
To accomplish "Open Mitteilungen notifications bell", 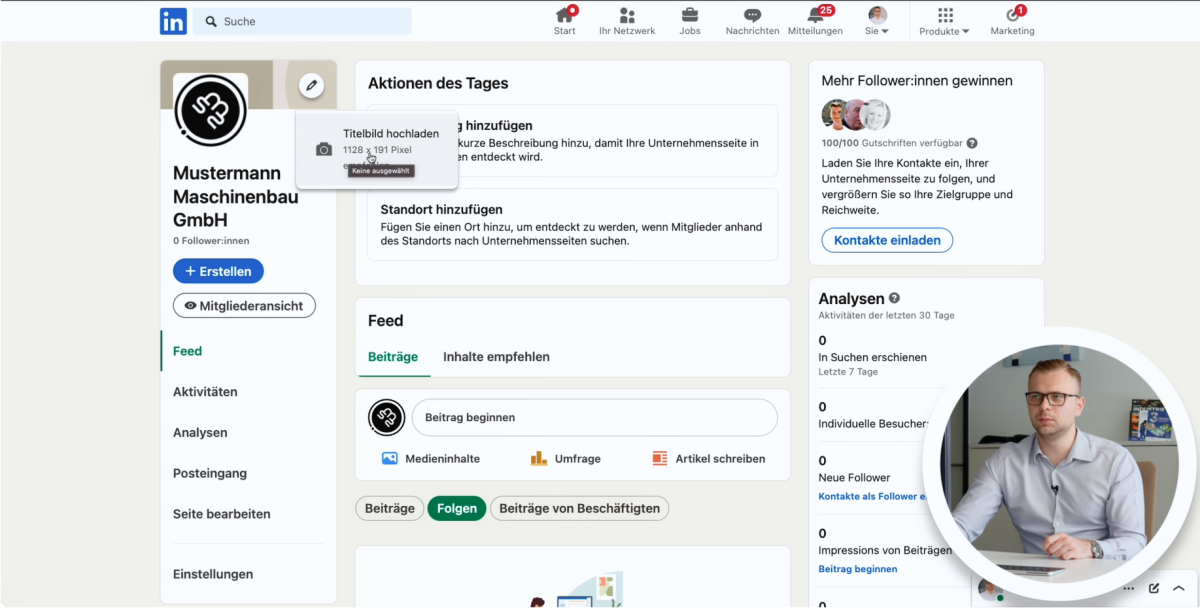I will coord(815,15).
